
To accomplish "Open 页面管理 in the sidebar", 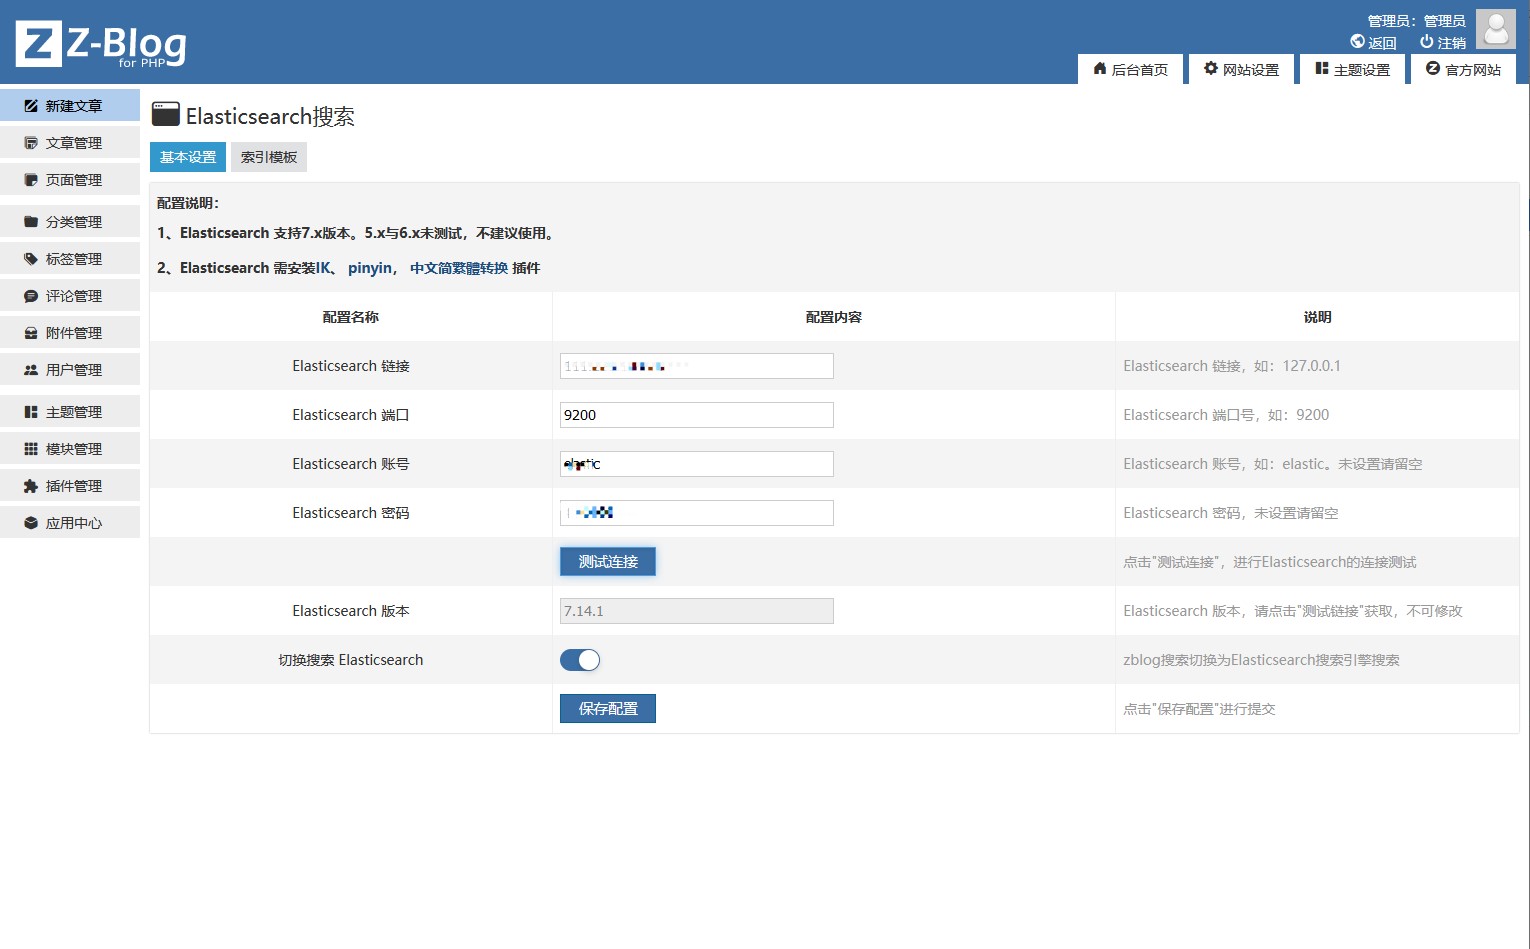I will 70,180.
